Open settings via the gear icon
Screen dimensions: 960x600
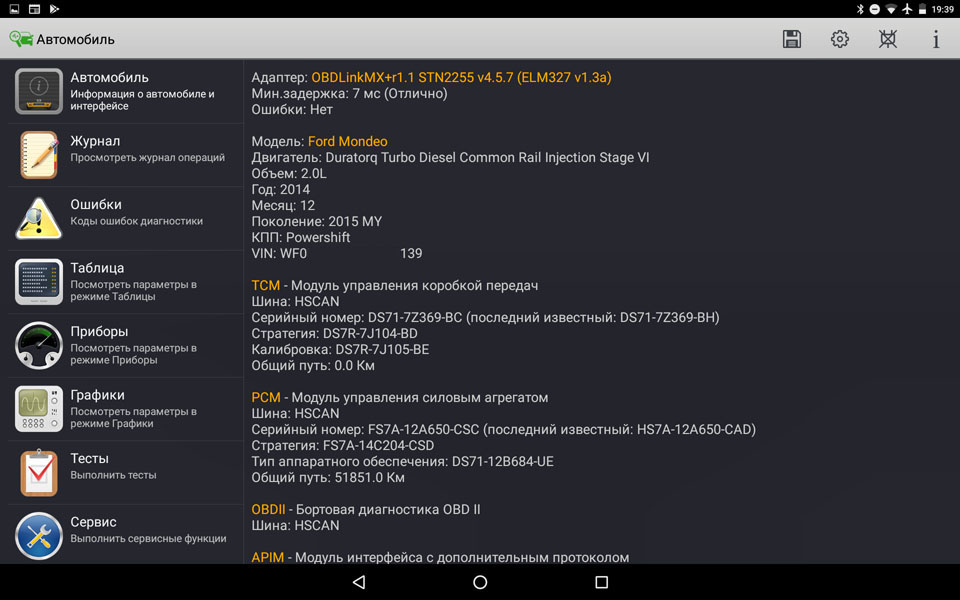[x=840, y=39]
